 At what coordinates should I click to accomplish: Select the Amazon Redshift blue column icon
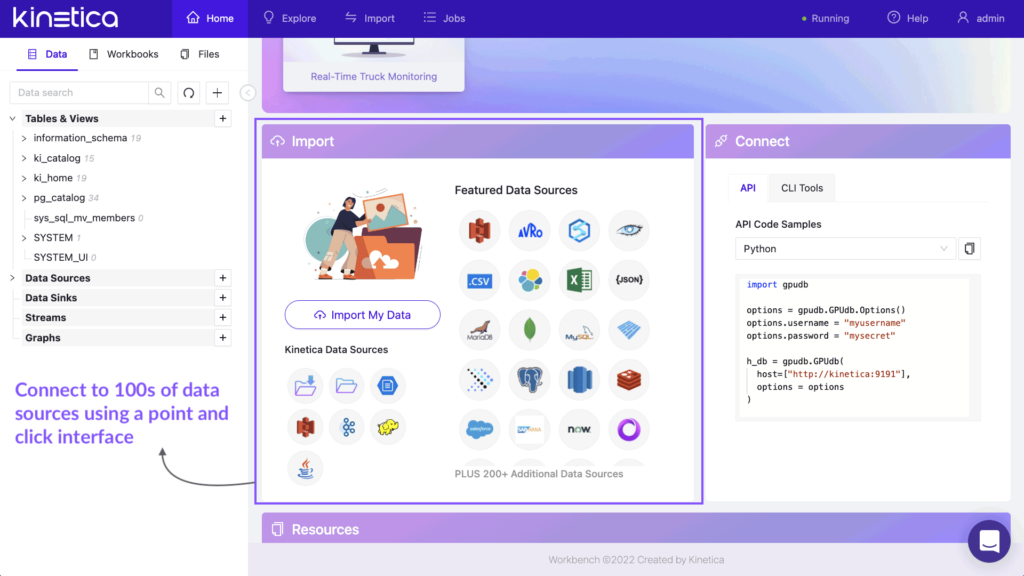579,380
